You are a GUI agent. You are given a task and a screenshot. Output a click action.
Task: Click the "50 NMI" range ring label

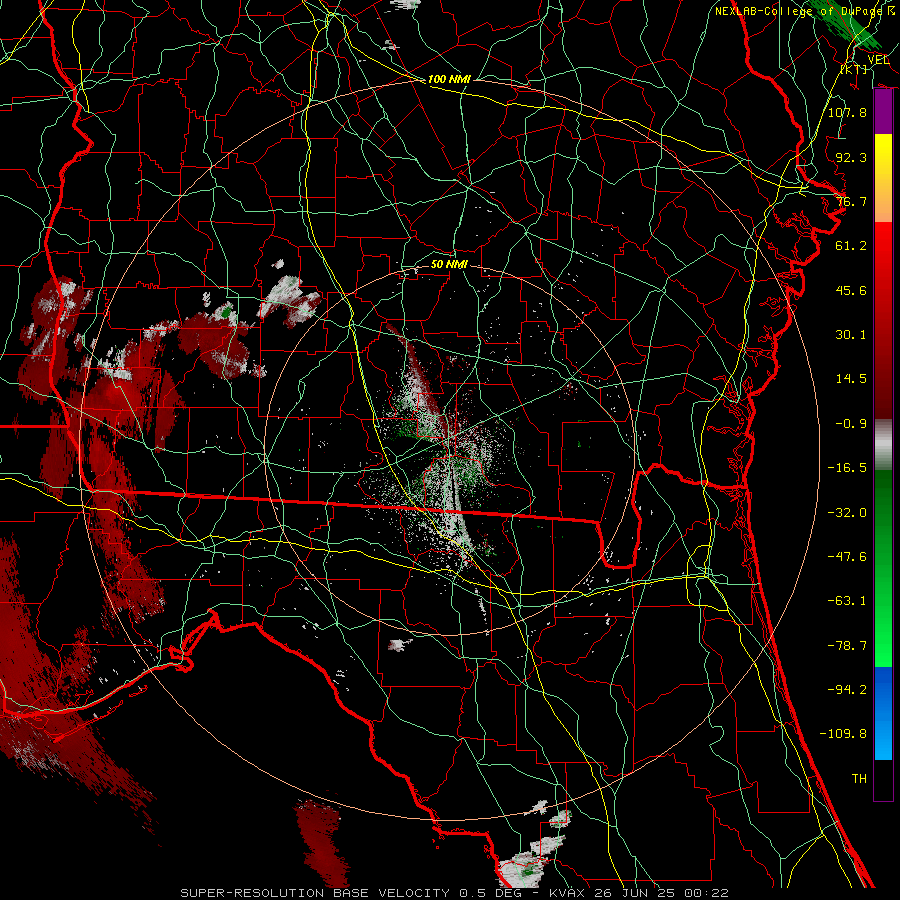[449, 264]
